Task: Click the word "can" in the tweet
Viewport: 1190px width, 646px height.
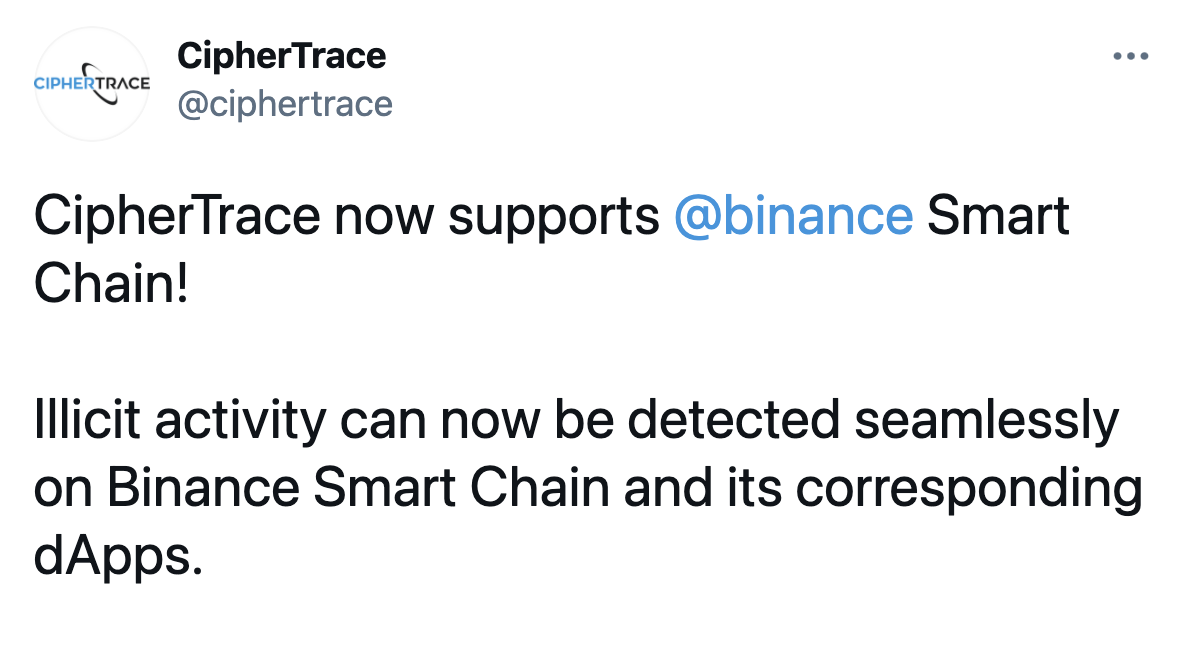Action: (382, 422)
